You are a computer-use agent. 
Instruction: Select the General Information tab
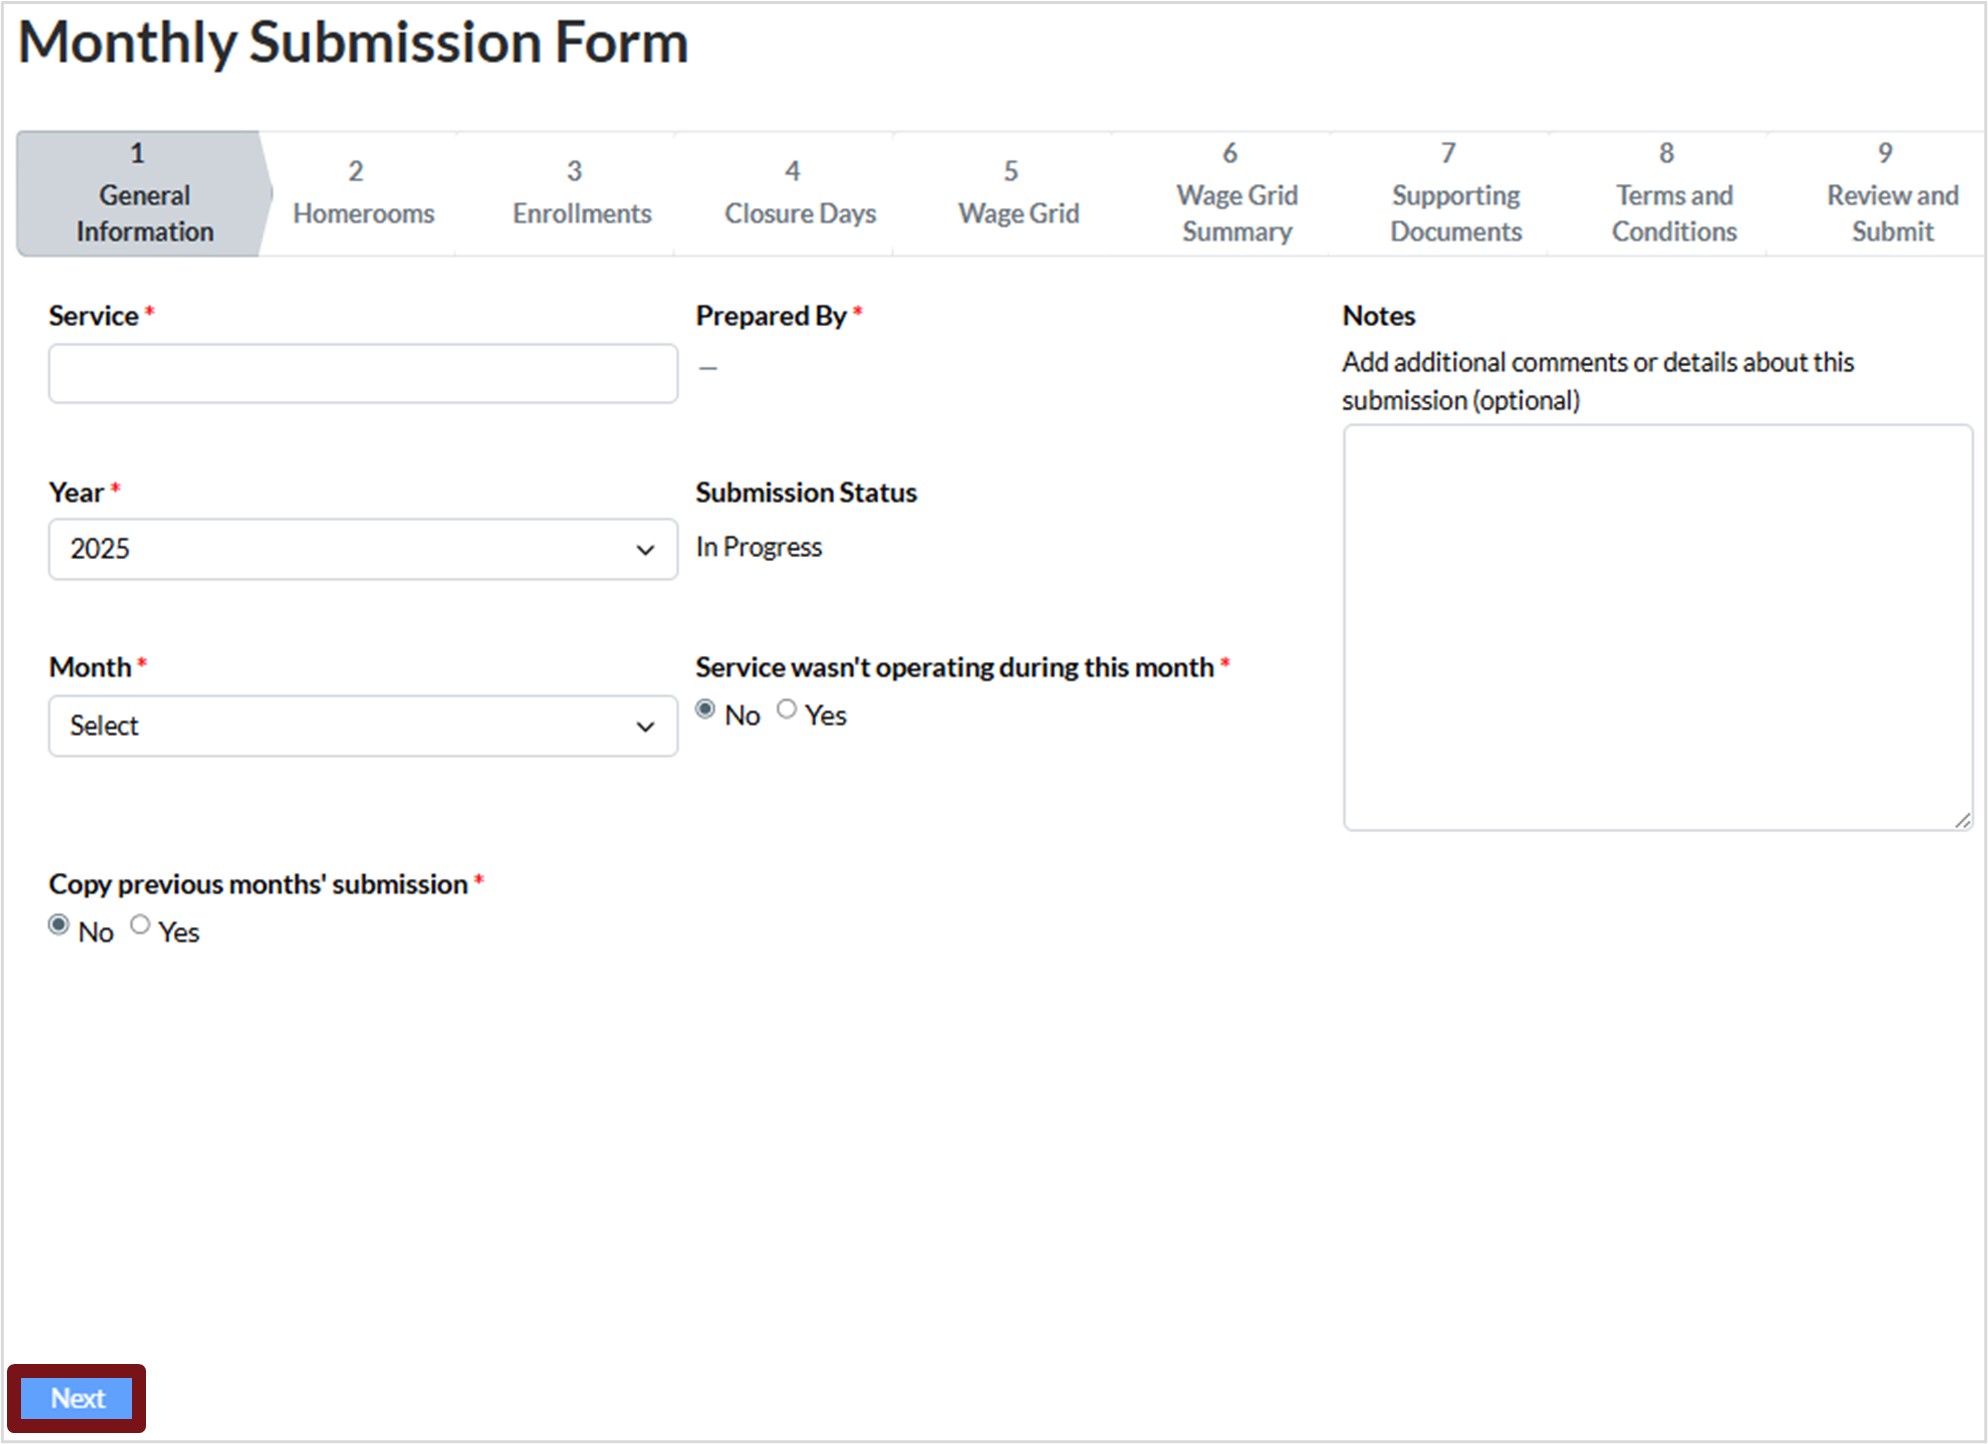coord(144,194)
